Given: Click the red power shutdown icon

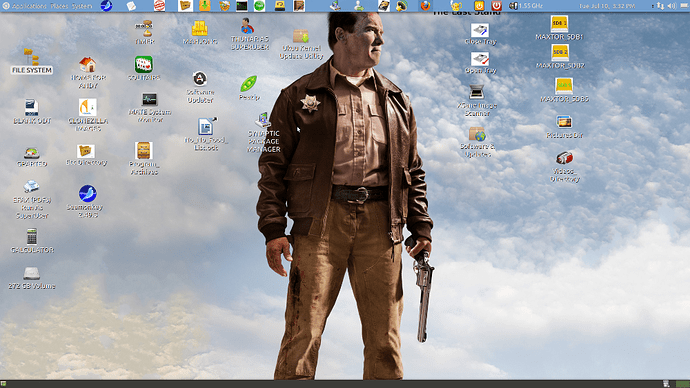Looking at the screenshot, I should click(x=496, y=6).
